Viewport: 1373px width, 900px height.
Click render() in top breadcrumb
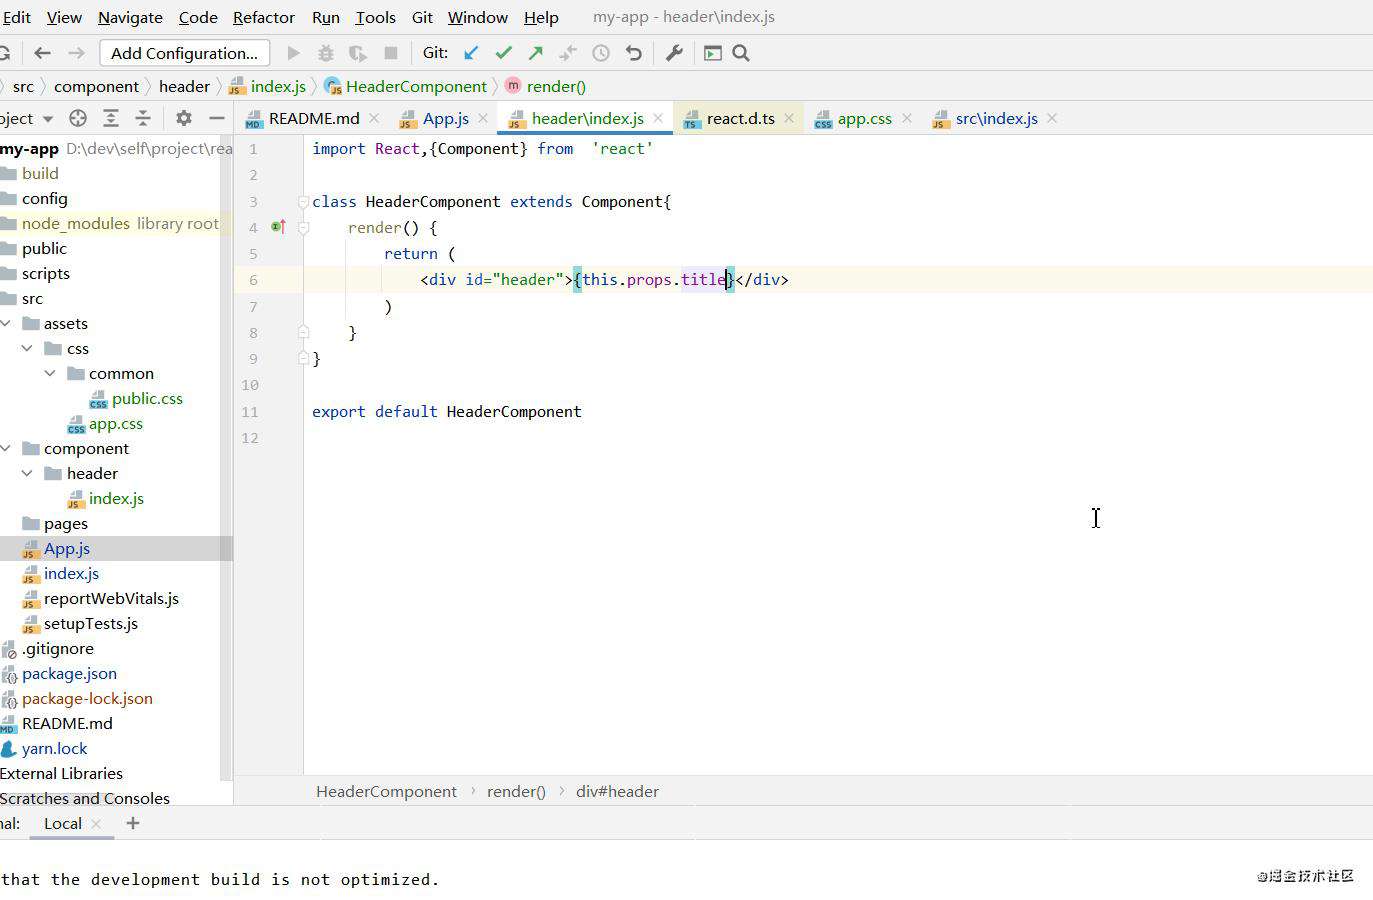pos(556,86)
